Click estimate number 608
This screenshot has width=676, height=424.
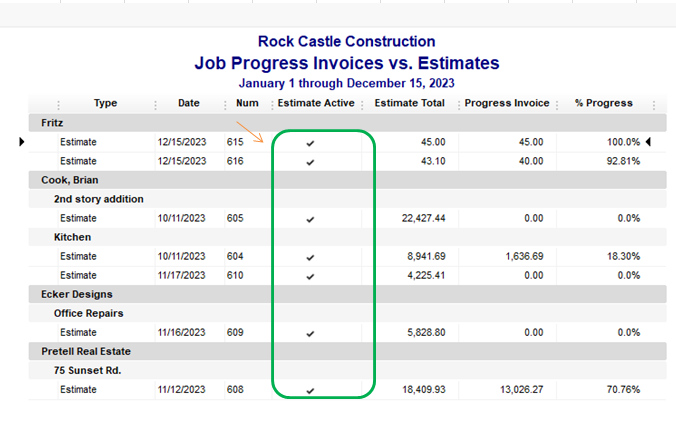tap(235, 389)
